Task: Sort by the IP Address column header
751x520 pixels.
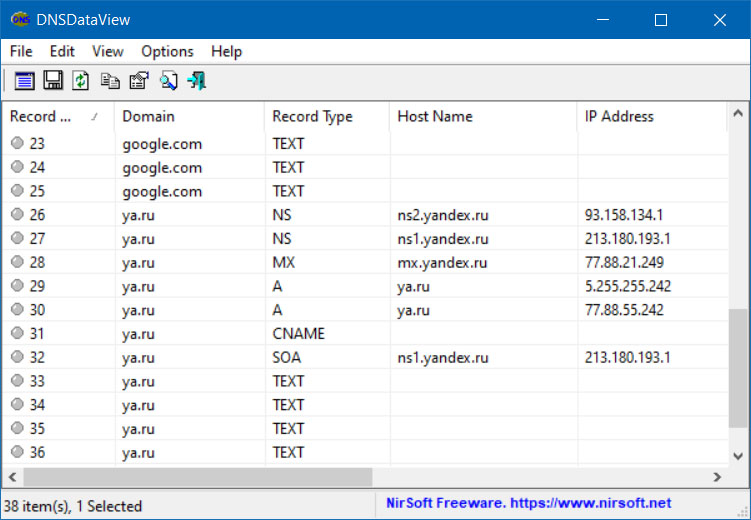Action: pyautogui.click(x=652, y=116)
